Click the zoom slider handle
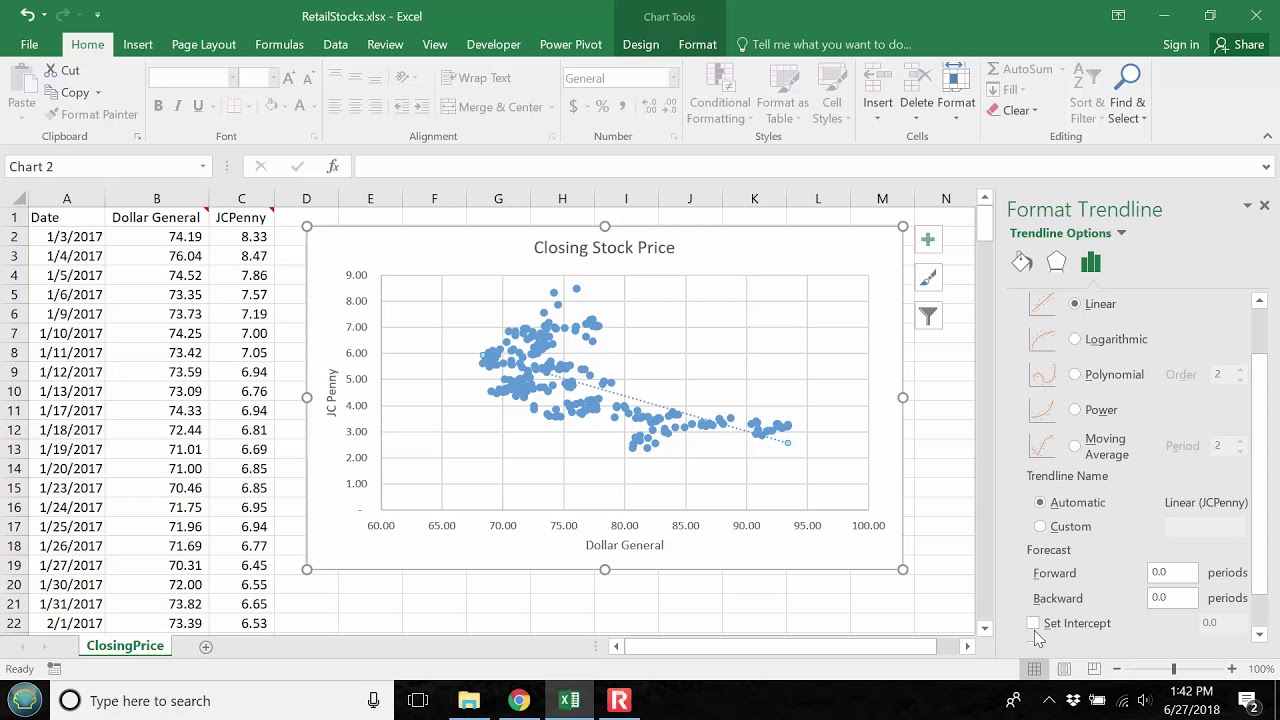 click(x=1174, y=669)
